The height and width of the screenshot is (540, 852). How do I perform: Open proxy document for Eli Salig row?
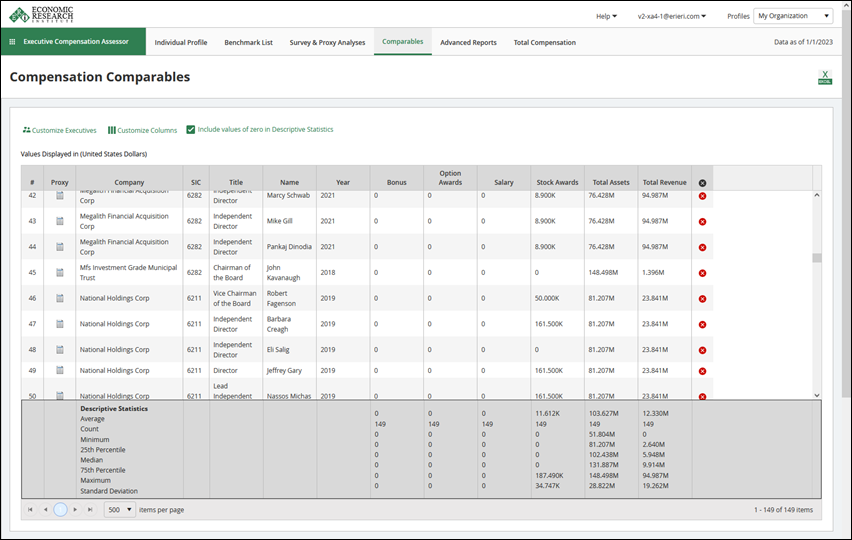pyautogui.click(x=60, y=350)
